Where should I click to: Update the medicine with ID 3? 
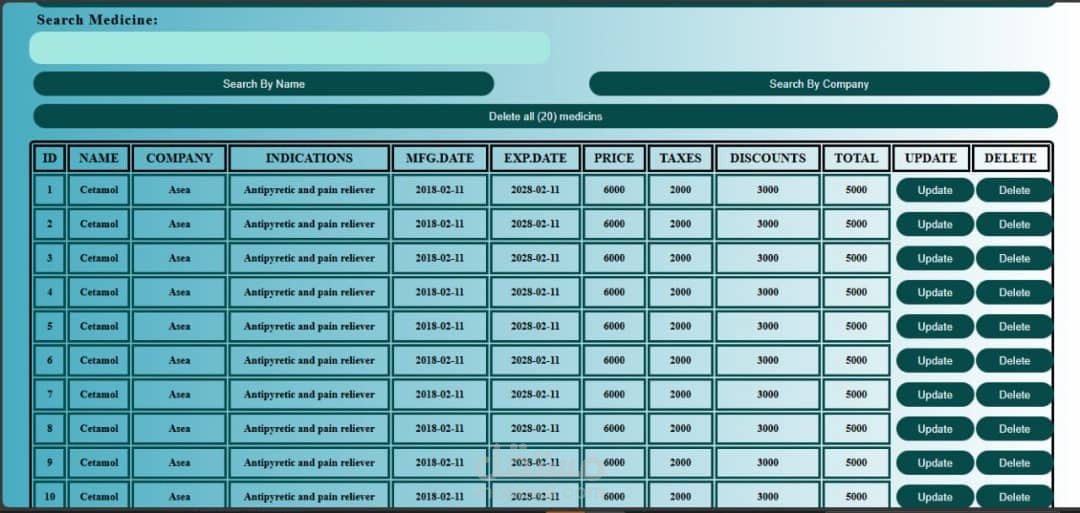(935, 258)
